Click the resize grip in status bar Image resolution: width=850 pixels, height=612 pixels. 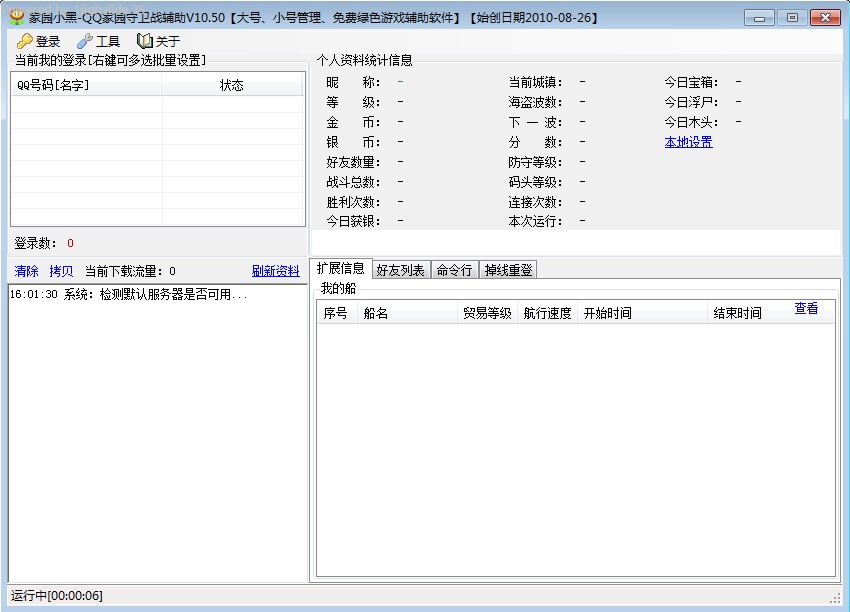pos(835,597)
